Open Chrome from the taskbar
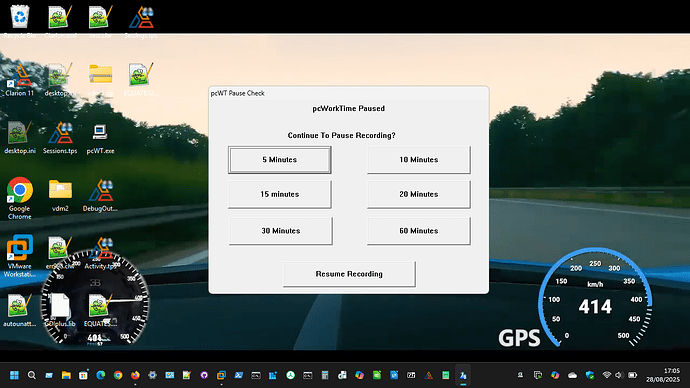 click(x=118, y=375)
